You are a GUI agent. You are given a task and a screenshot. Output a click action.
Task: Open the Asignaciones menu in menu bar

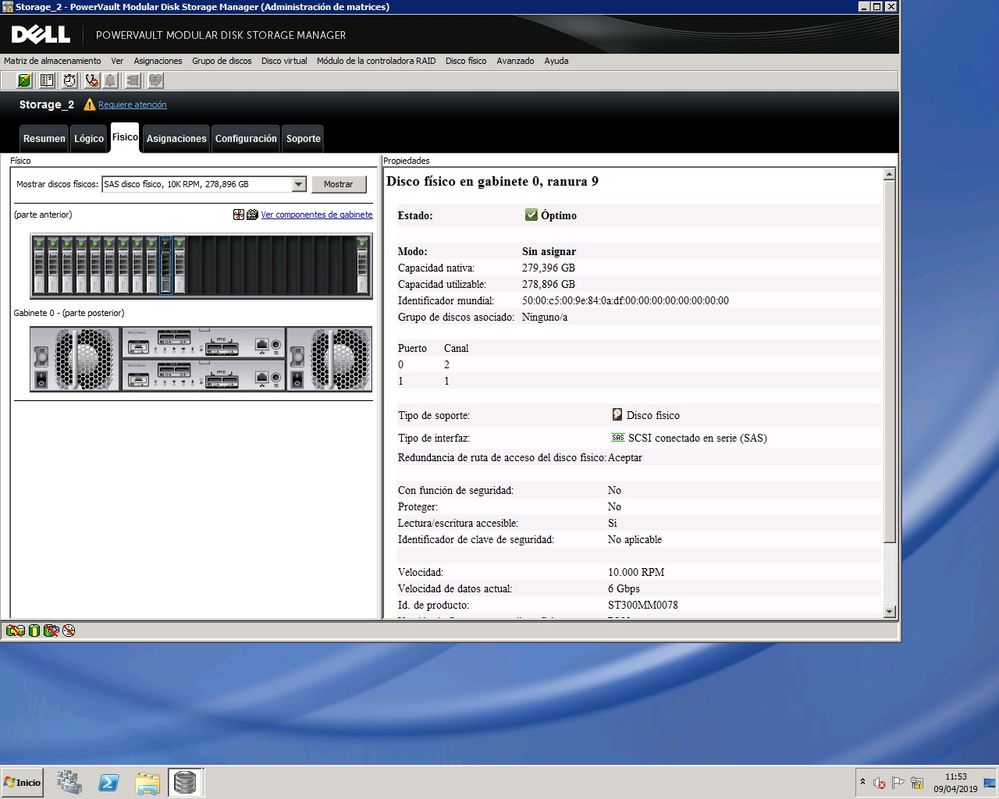158,61
